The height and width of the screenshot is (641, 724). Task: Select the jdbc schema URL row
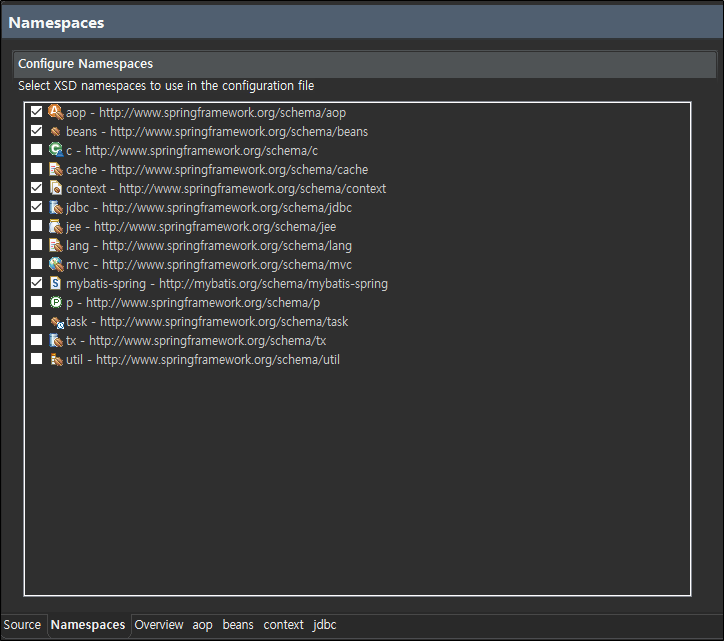tap(209, 207)
